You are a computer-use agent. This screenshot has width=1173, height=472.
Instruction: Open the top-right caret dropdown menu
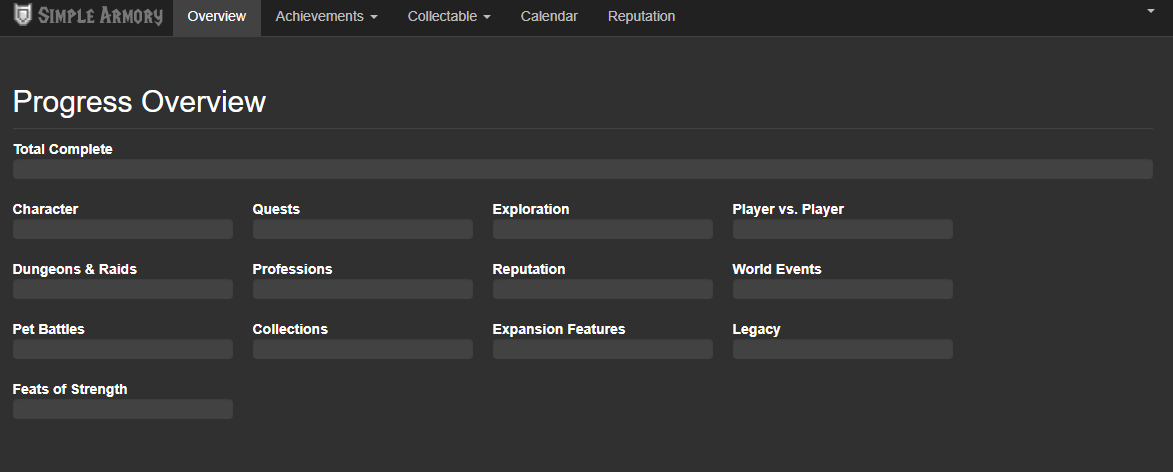point(1151,11)
